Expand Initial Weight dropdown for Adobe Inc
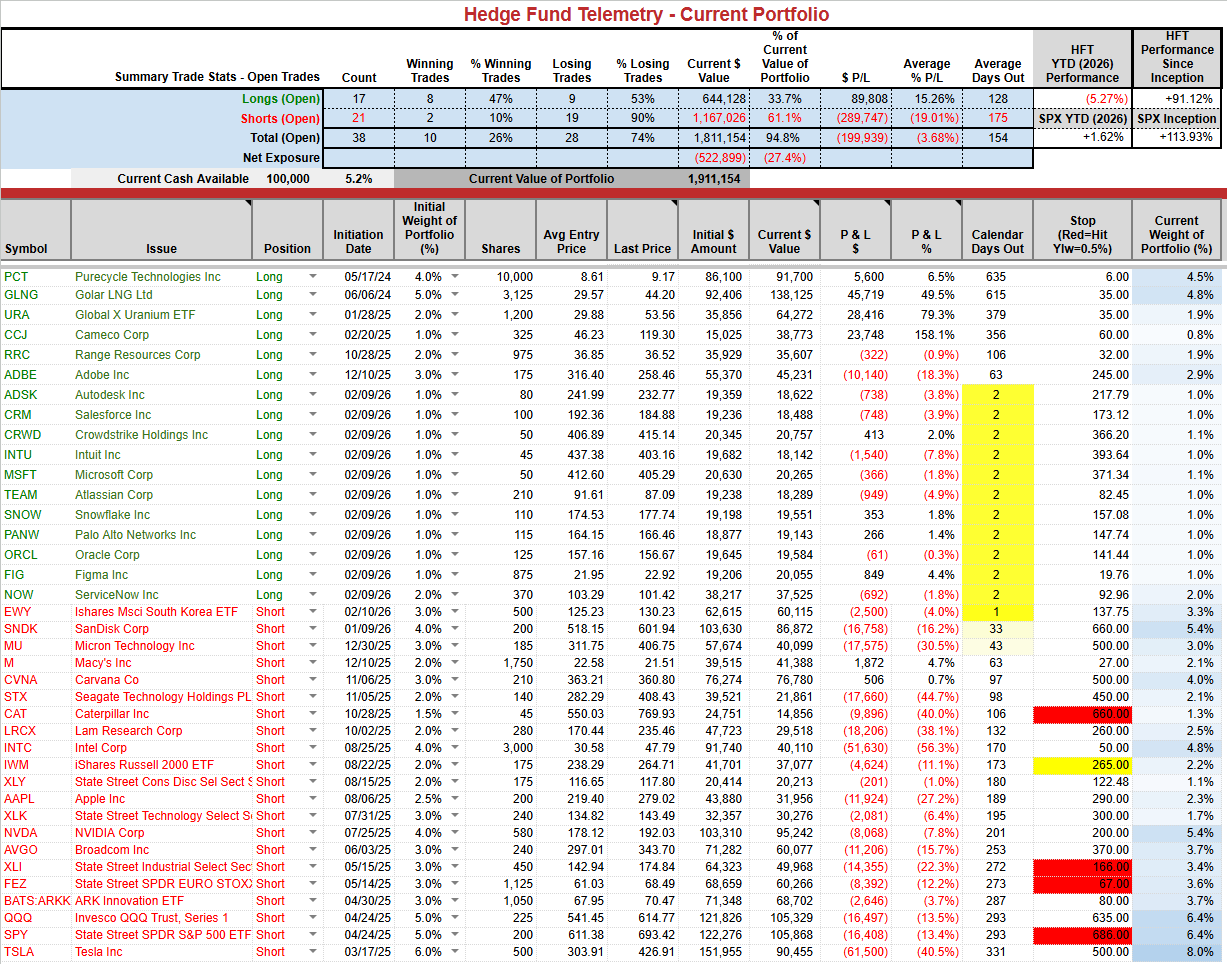1227x964 pixels. point(455,375)
